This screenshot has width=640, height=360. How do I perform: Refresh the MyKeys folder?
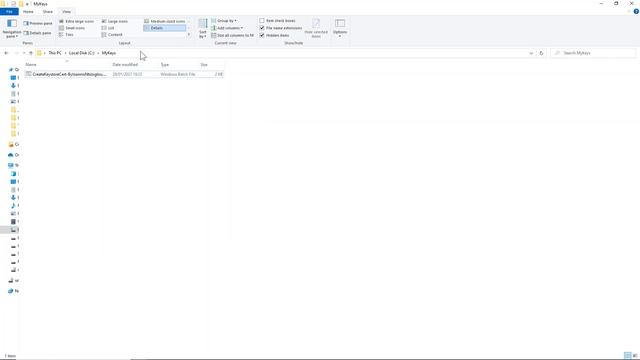(x=541, y=53)
